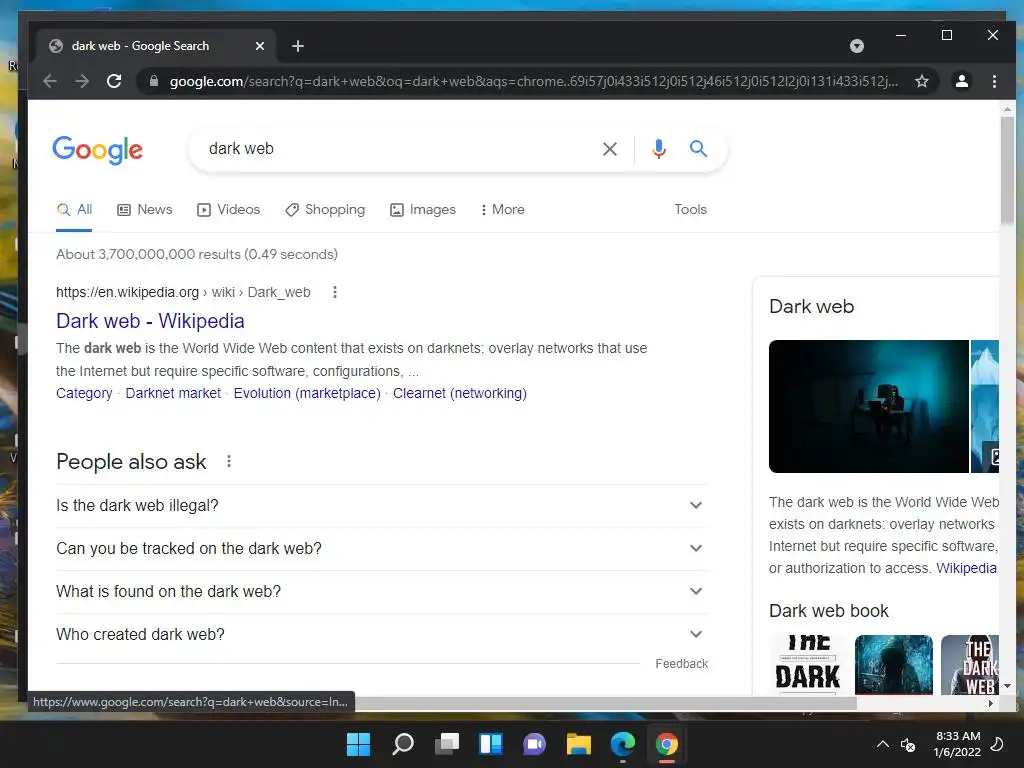Open the hooded-figure book cover thumbnail
Image resolution: width=1024 pixels, height=768 pixels.
(893, 665)
